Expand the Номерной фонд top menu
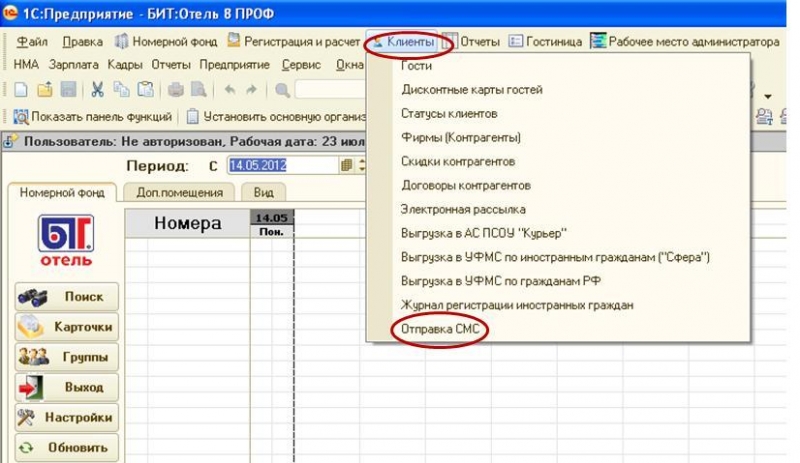The width and height of the screenshot is (800, 463). coord(166,42)
